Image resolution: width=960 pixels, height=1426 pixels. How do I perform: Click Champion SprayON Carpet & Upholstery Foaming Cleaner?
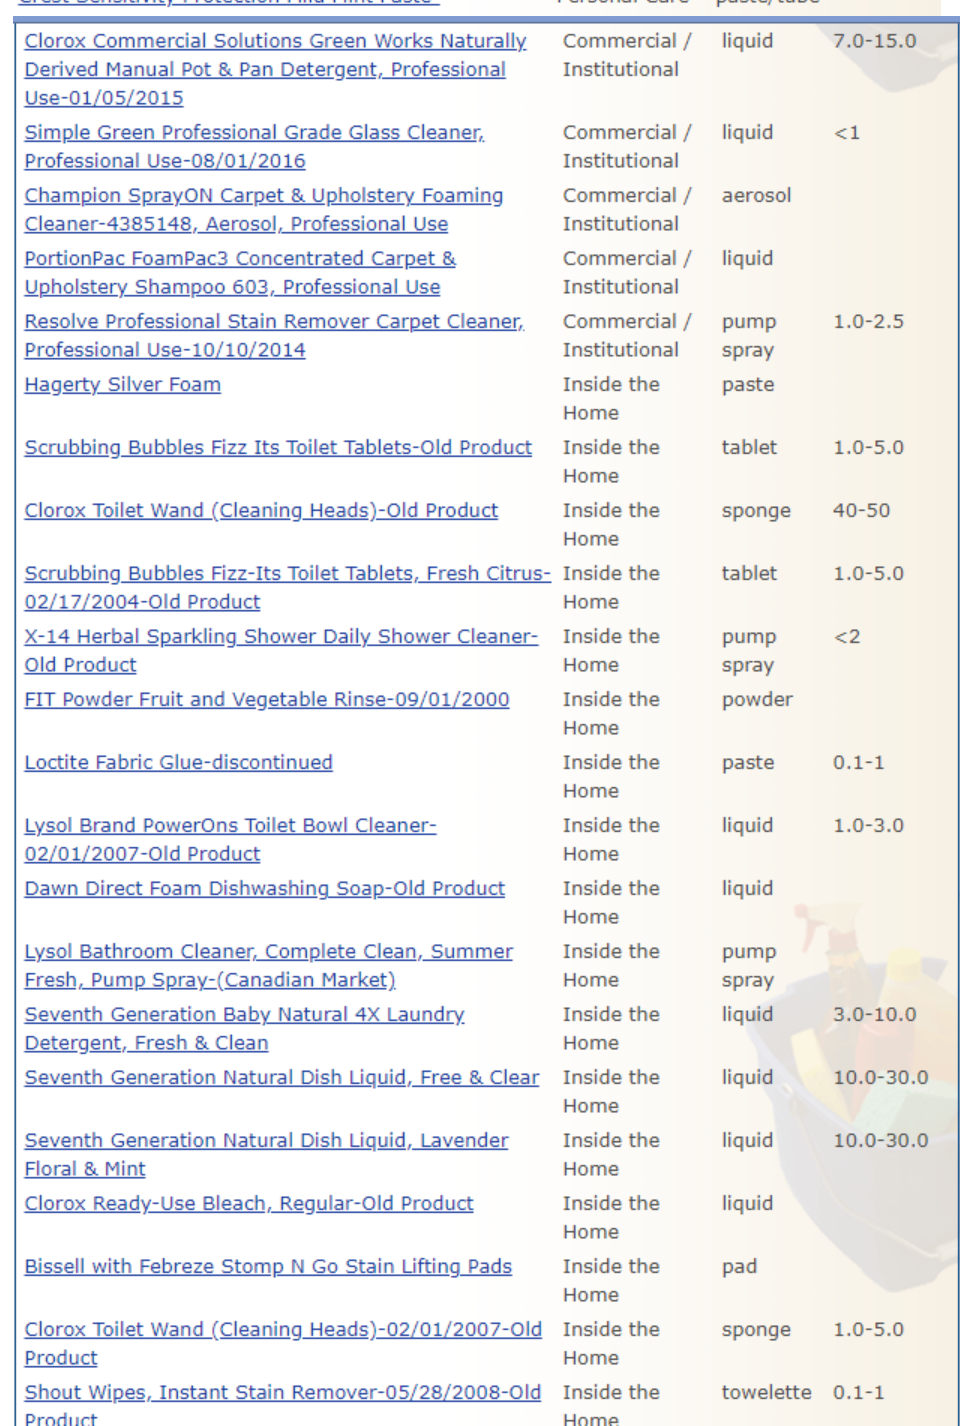pos(263,196)
